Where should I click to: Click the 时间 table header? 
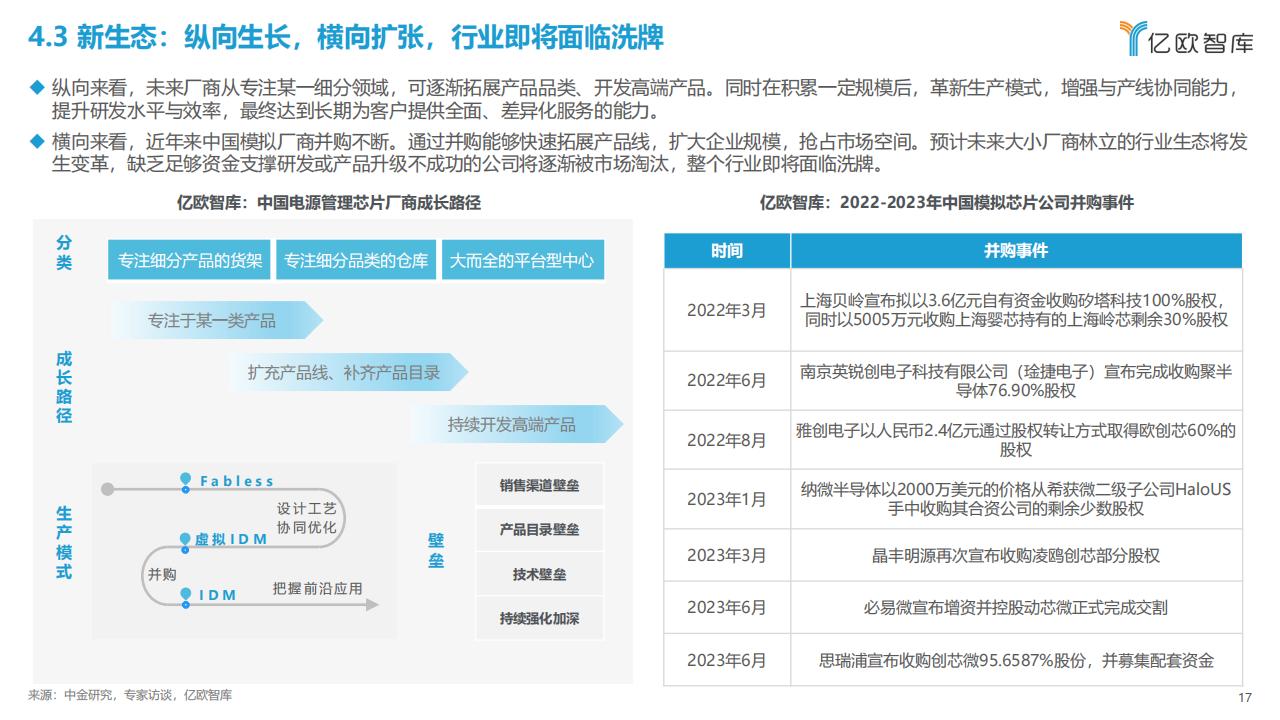click(727, 250)
